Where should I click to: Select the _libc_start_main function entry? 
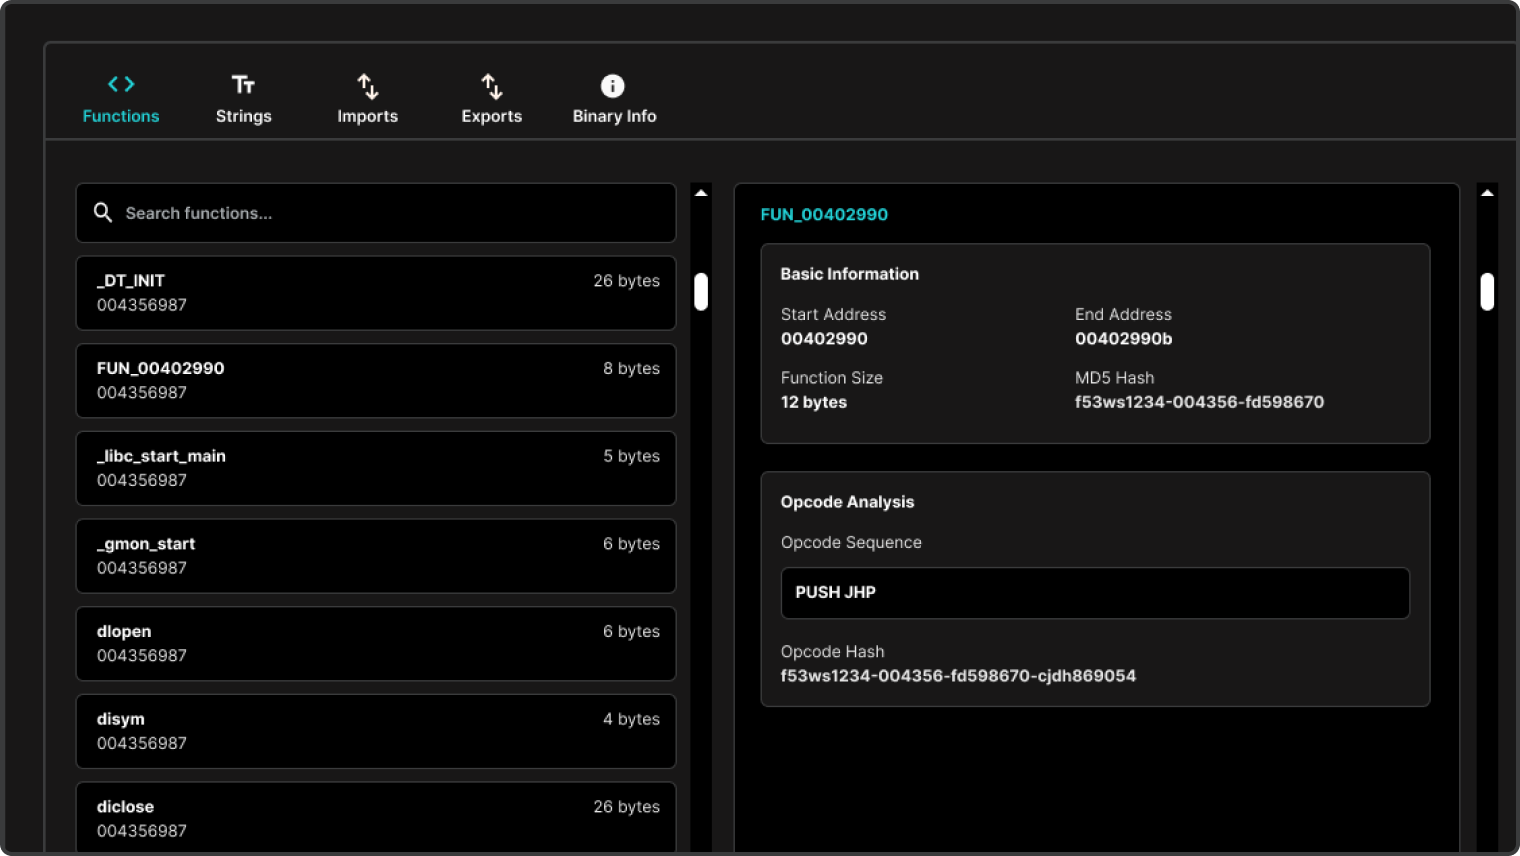375,468
